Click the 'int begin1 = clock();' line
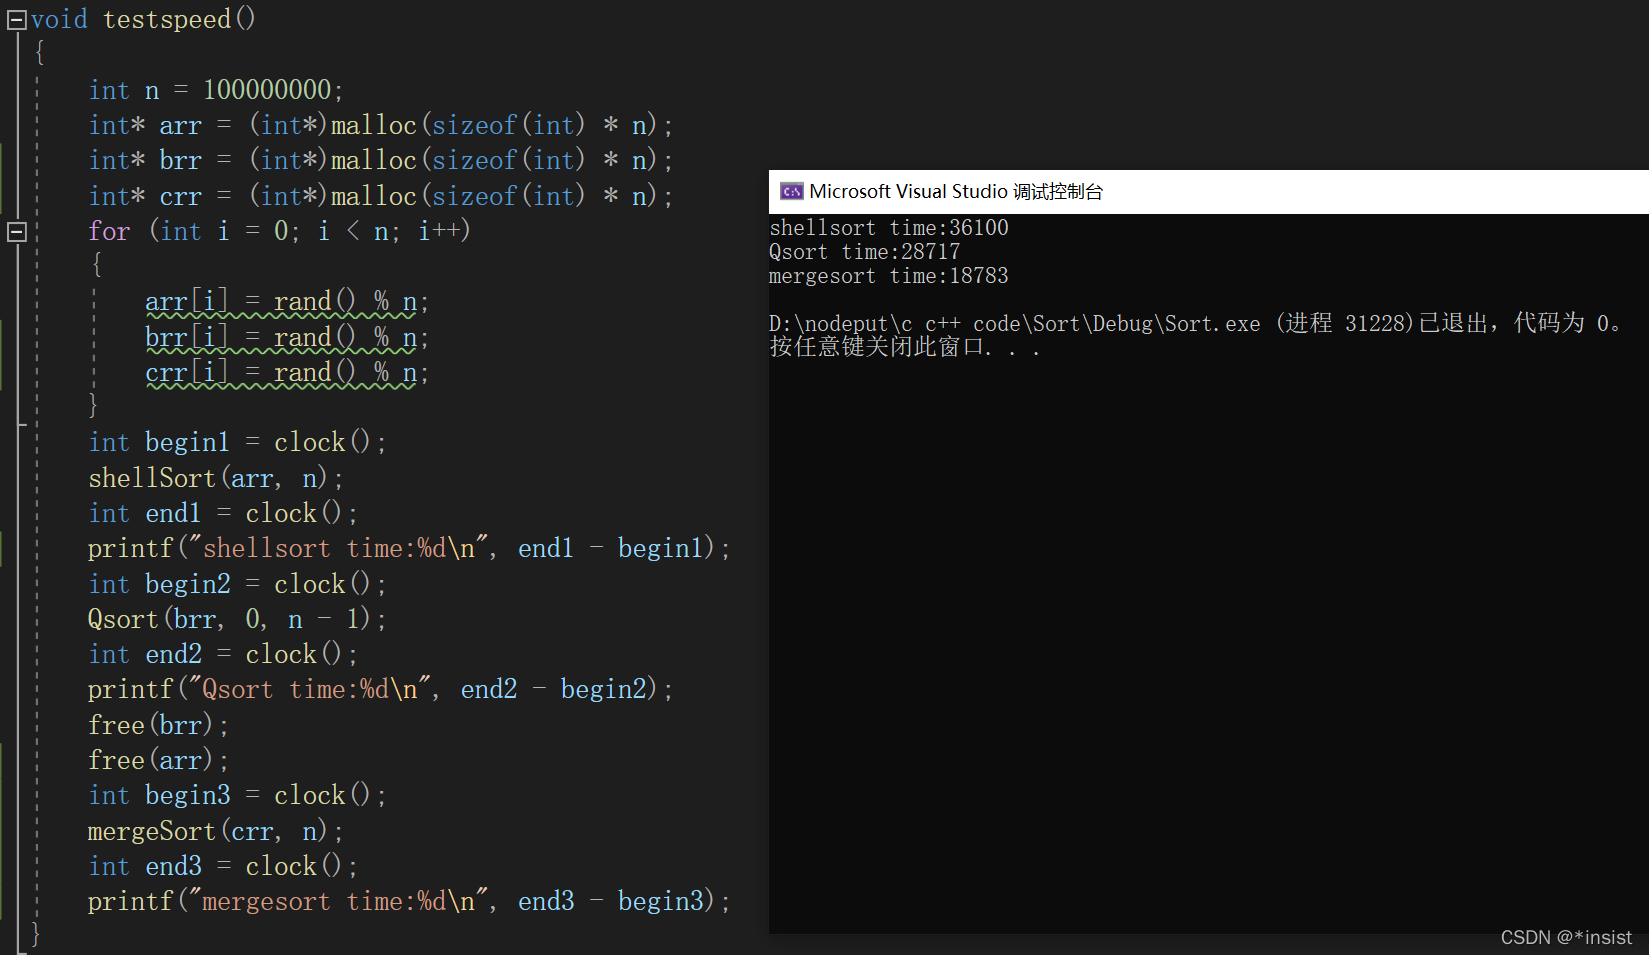The image size is (1649, 955). point(237,442)
